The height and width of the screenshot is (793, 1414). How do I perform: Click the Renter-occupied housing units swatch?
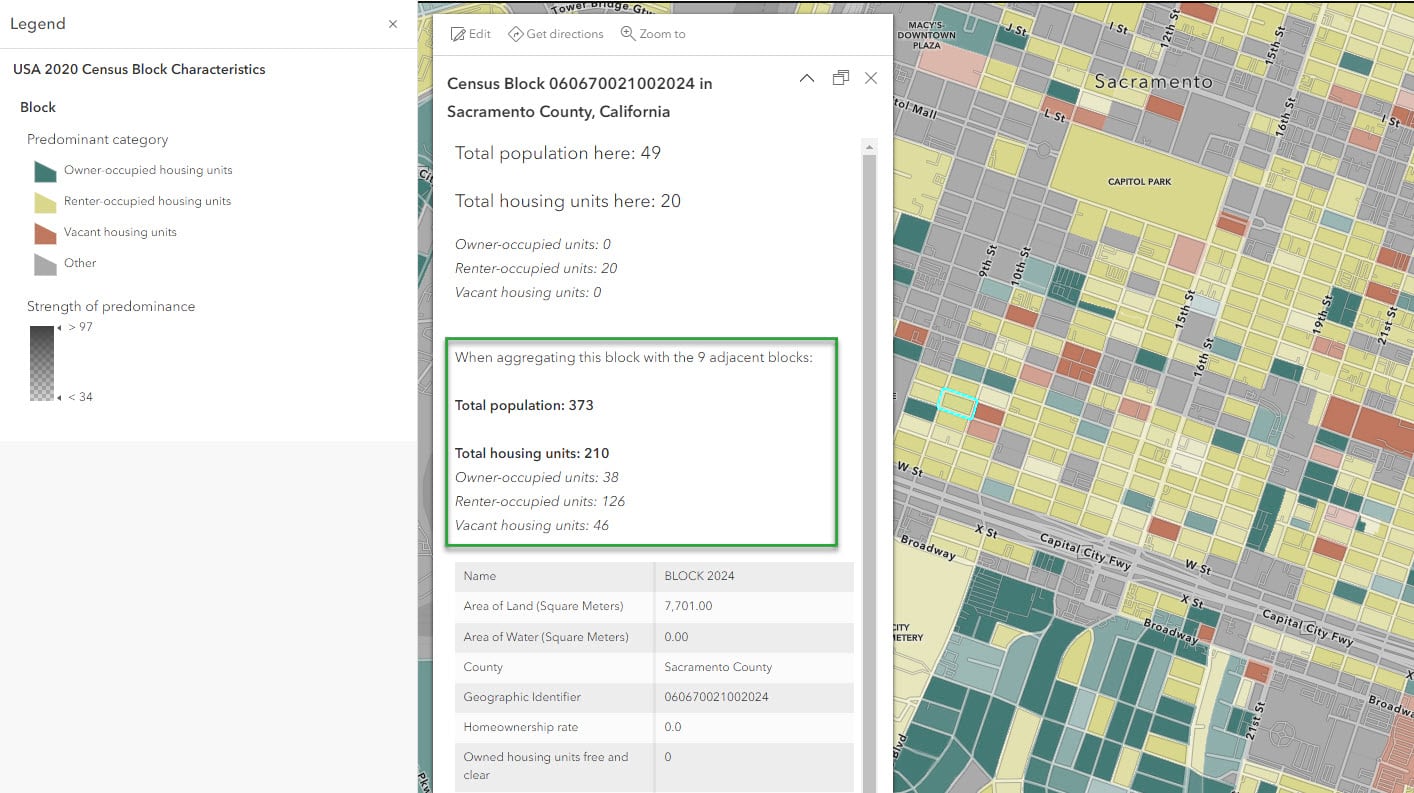tap(45, 202)
